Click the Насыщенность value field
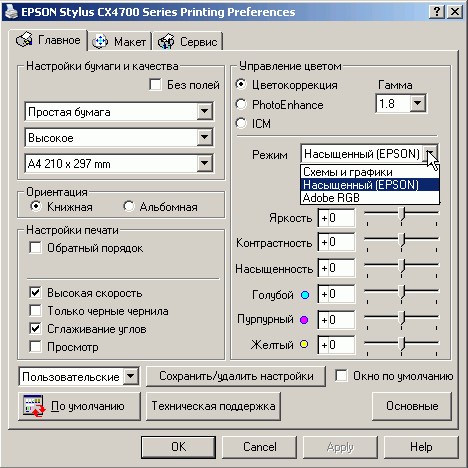 (336, 268)
